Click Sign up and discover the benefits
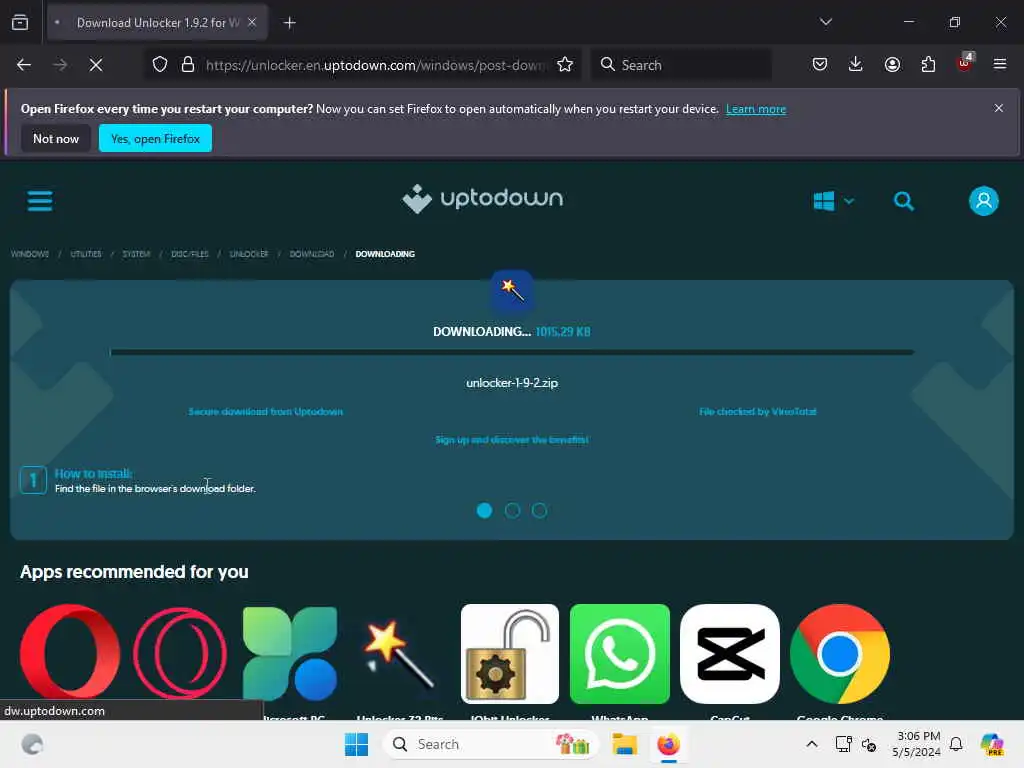This screenshot has width=1024, height=768. click(x=512, y=440)
